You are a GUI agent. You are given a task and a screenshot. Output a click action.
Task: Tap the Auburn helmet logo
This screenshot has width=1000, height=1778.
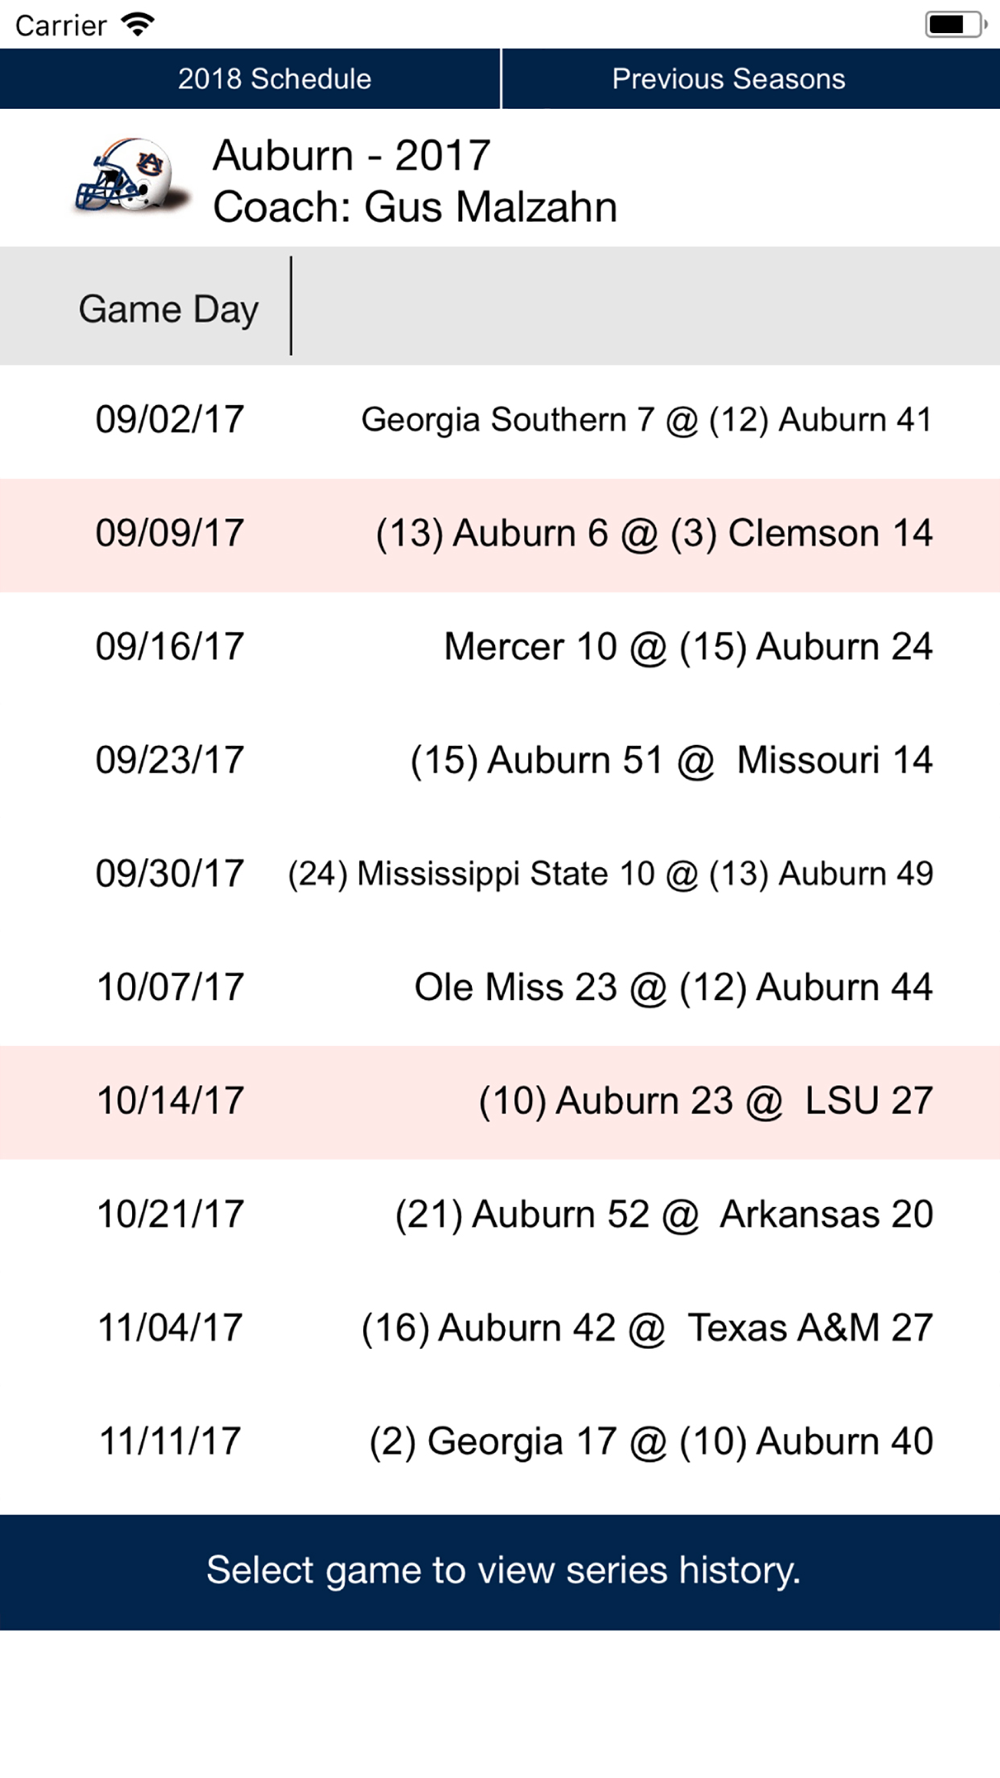pyautogui.click(x=132, y=176)
